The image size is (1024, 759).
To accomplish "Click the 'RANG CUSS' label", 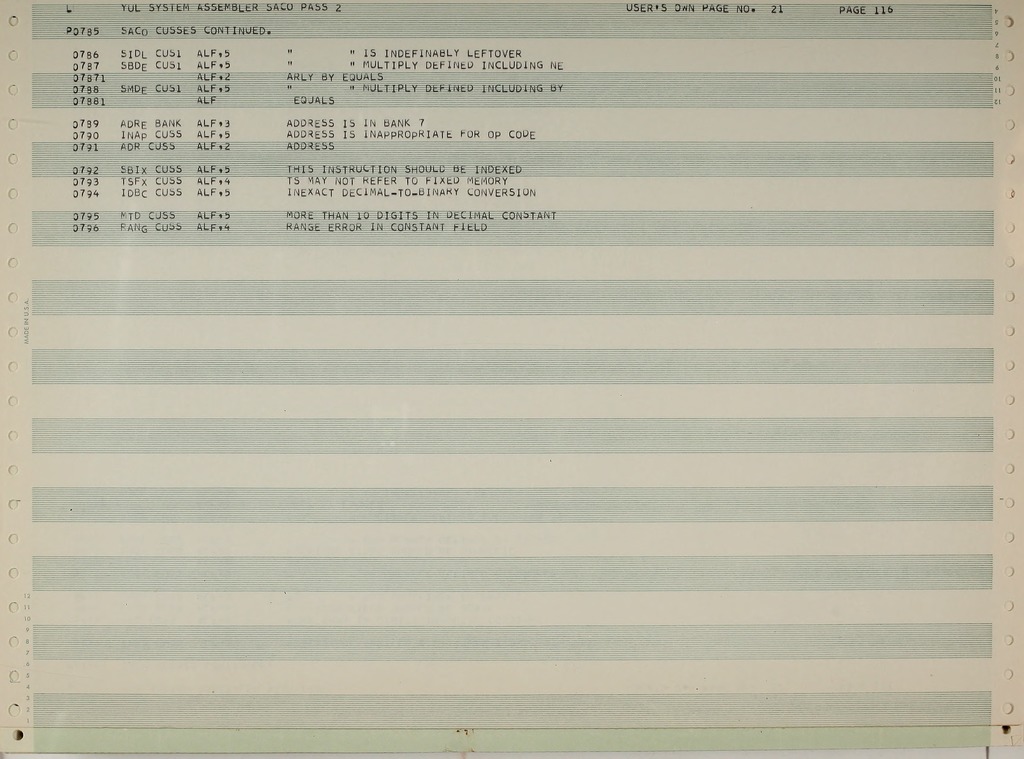I will (151, 228).
